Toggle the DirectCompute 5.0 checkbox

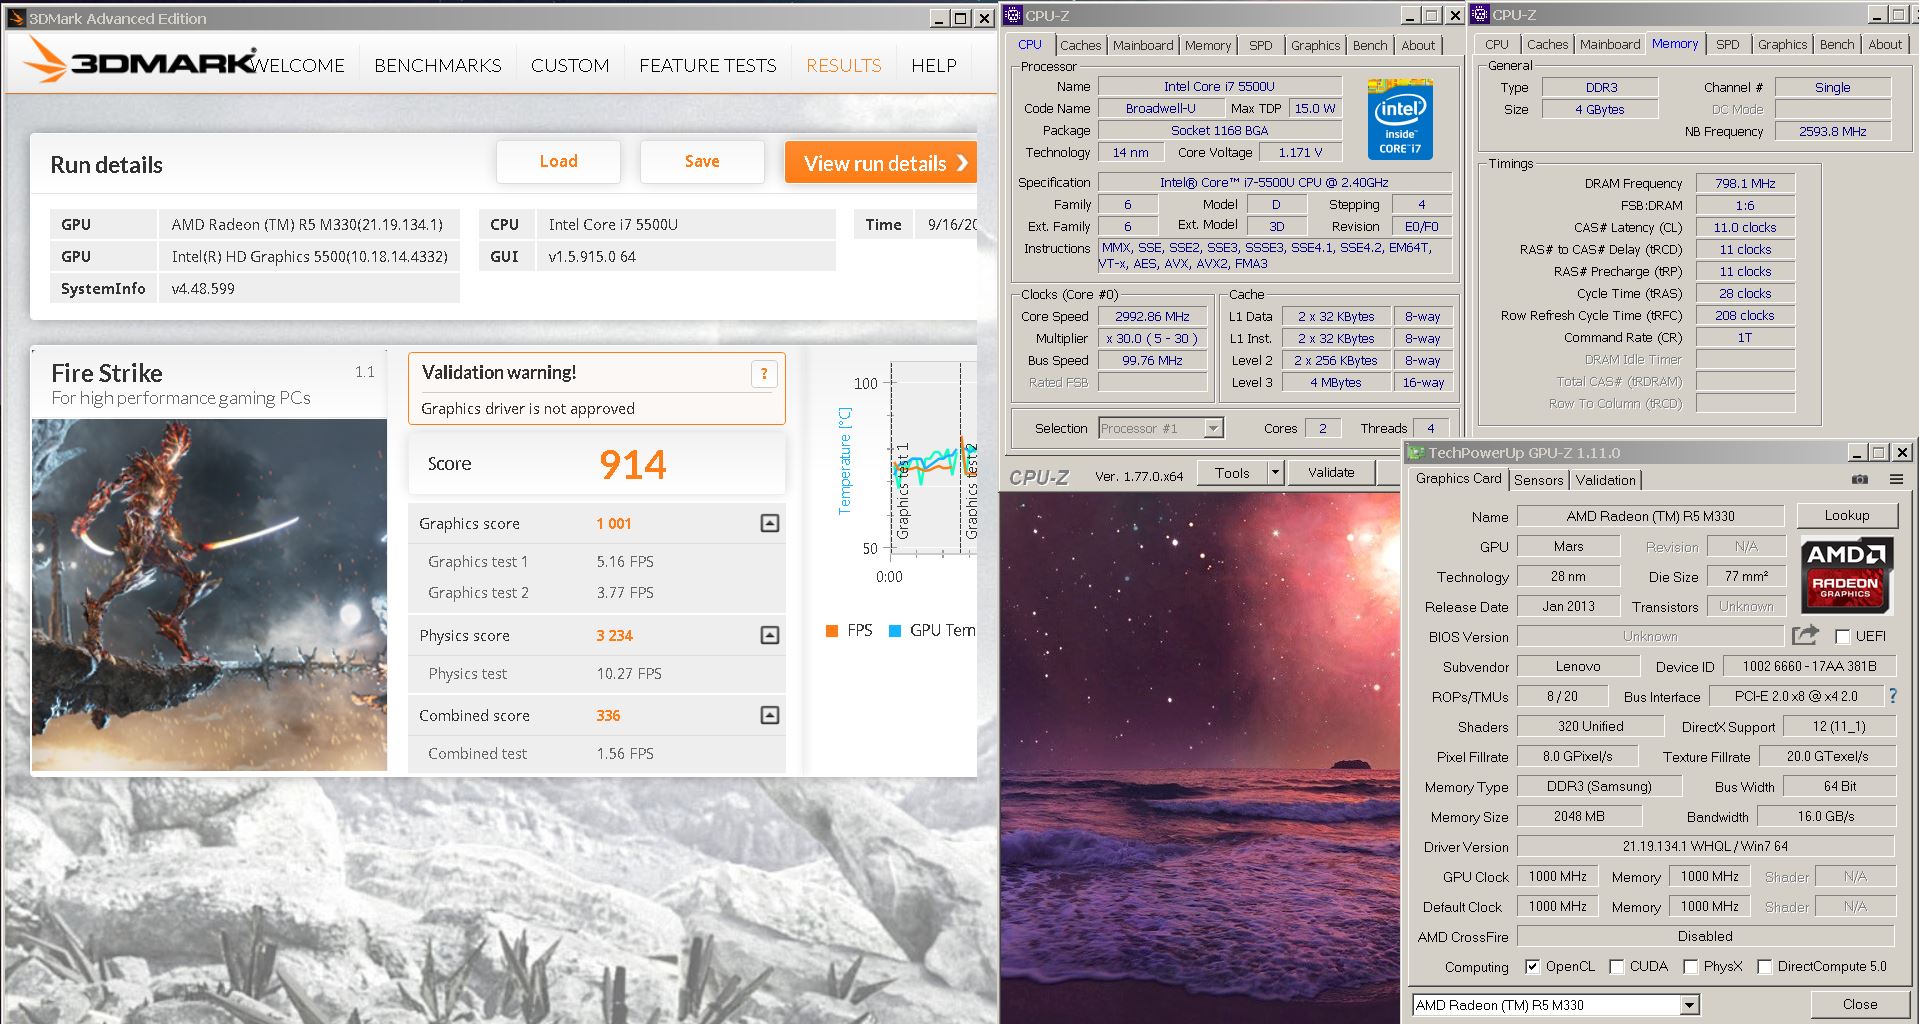point(1764,966)
